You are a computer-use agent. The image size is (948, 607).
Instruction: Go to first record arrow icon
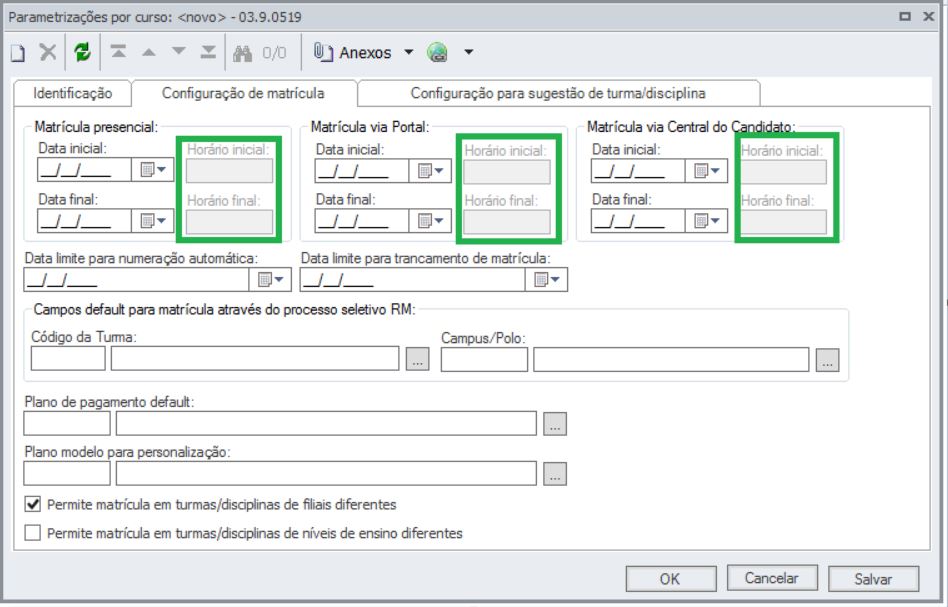[118, 53]
